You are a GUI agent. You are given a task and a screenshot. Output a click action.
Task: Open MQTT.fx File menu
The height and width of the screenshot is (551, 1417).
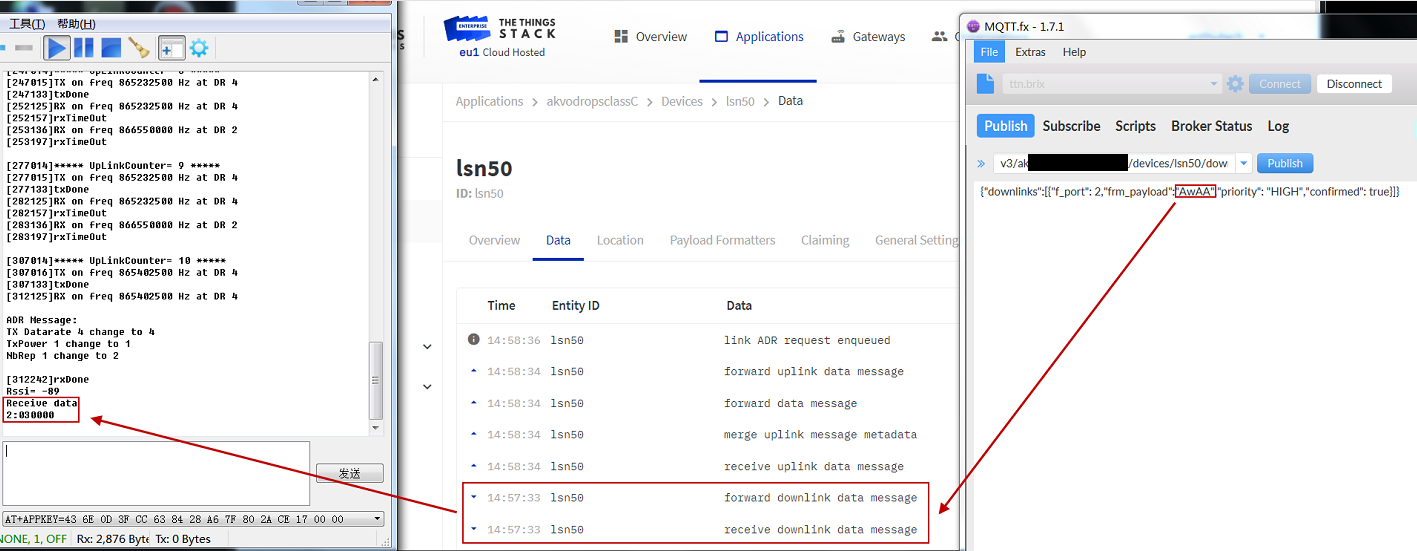point(989,52)
